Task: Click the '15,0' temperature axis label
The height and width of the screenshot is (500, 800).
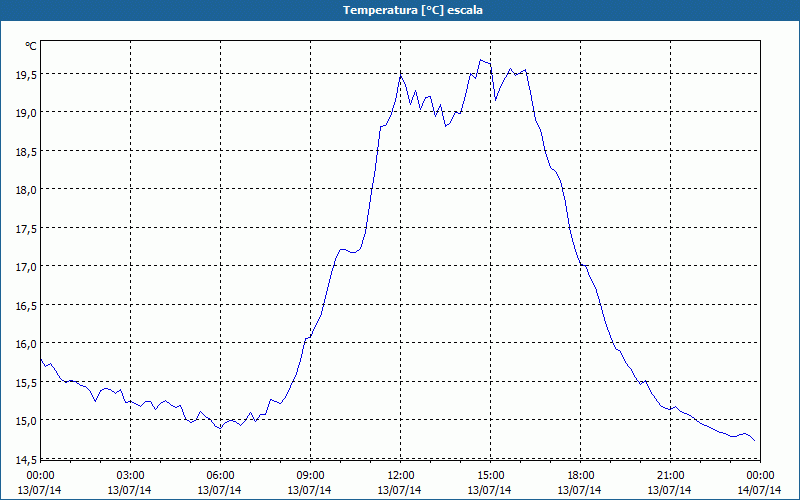Action: pos(26,421)
